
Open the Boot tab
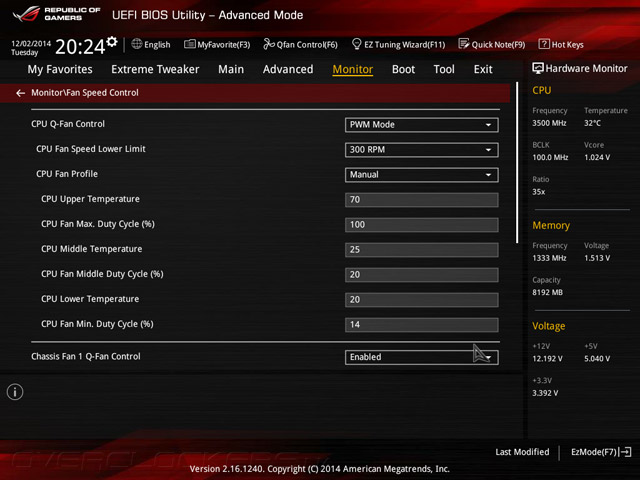(403, 69)
